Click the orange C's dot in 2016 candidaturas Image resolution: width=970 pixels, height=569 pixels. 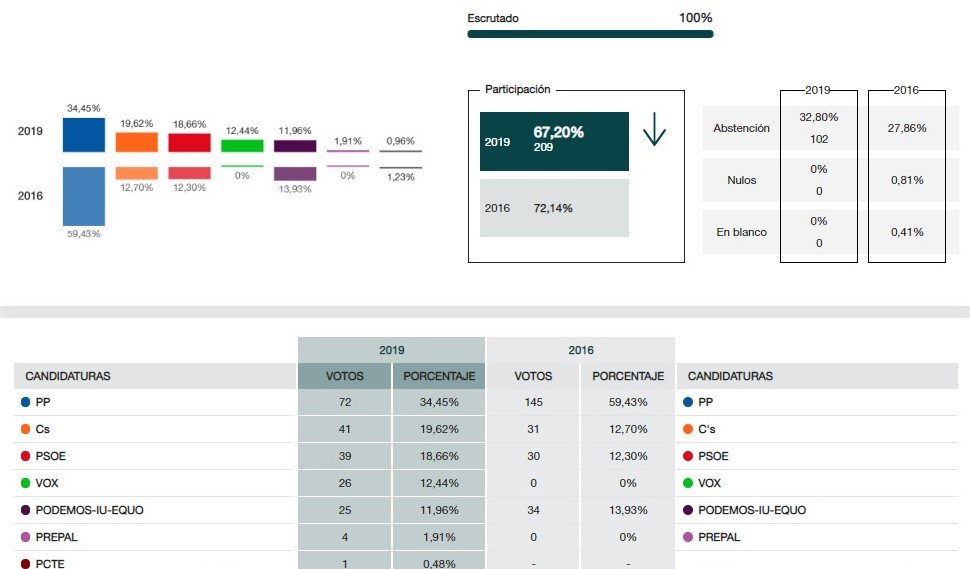(688, 429)
